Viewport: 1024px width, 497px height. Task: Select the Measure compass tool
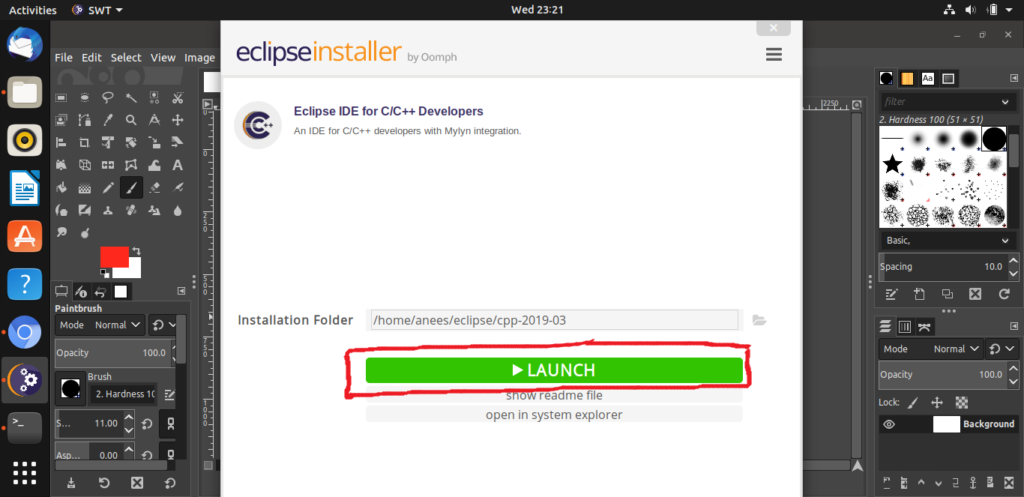(154, 120)
